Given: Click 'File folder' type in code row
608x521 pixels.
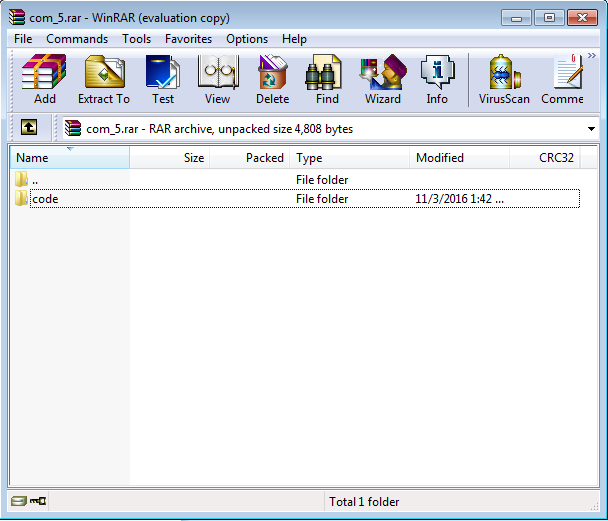Looking at the screenshot, I should pyautogui.click(x=322, y=198).
